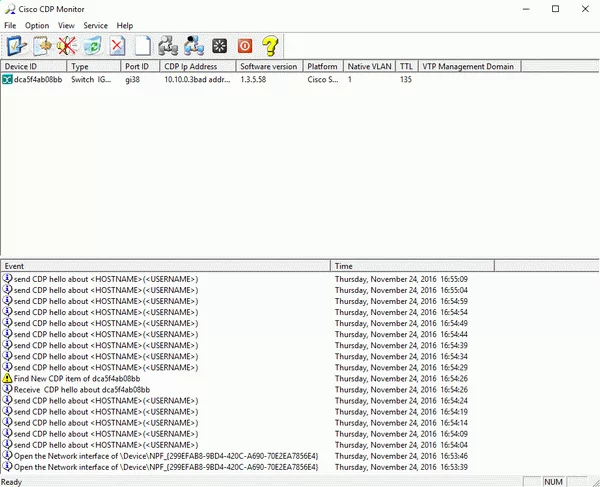The width and height of the screenshot is (600, 487).
Task: Click the Cisco CDP Monitor title bar icon
Action: click(x=10, y=9)
